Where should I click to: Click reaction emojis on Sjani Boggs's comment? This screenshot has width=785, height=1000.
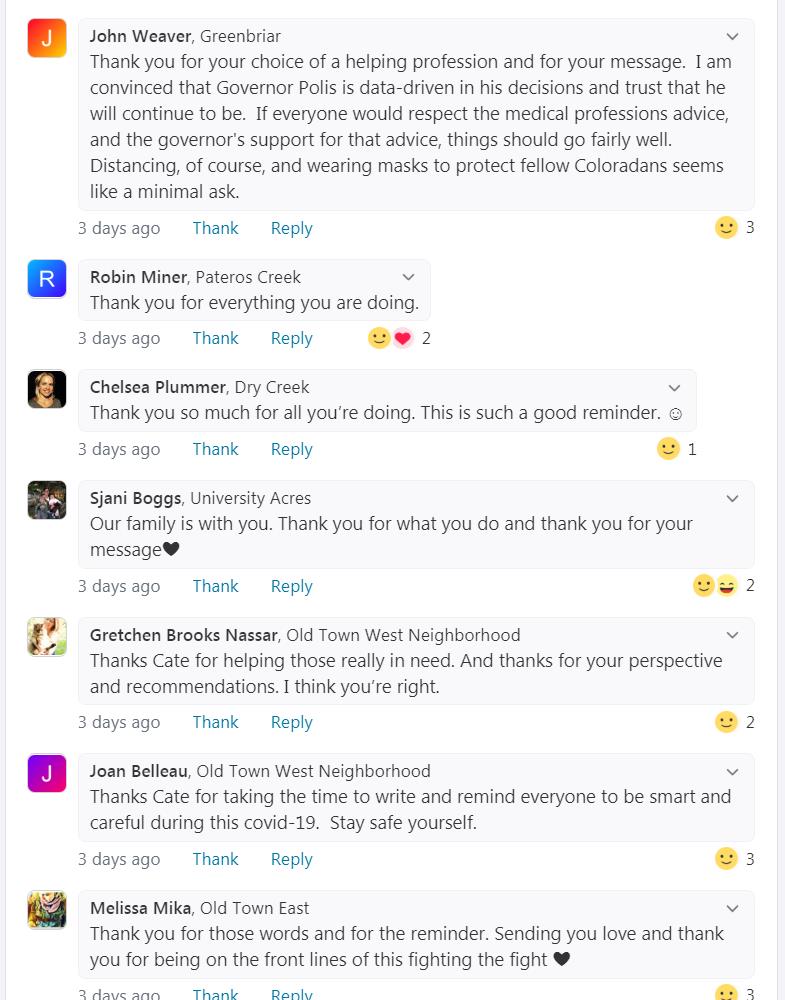pos(715,586)
